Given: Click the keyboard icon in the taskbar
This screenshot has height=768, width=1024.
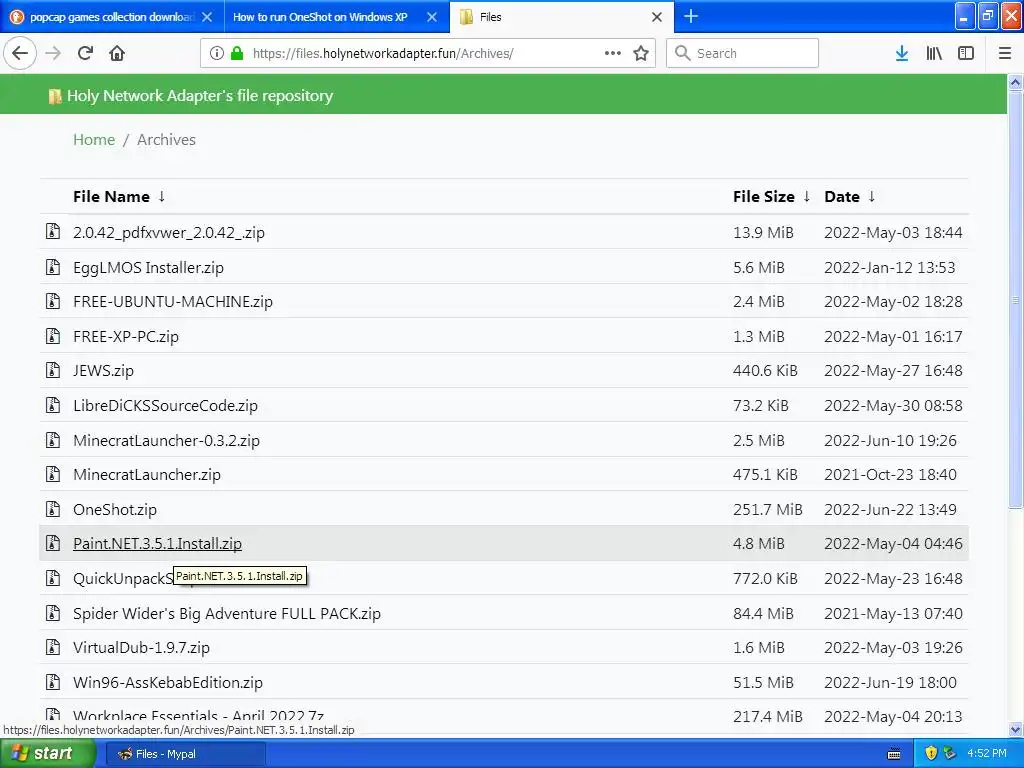Looking at the screenshot, I should (x=894, y=754).
